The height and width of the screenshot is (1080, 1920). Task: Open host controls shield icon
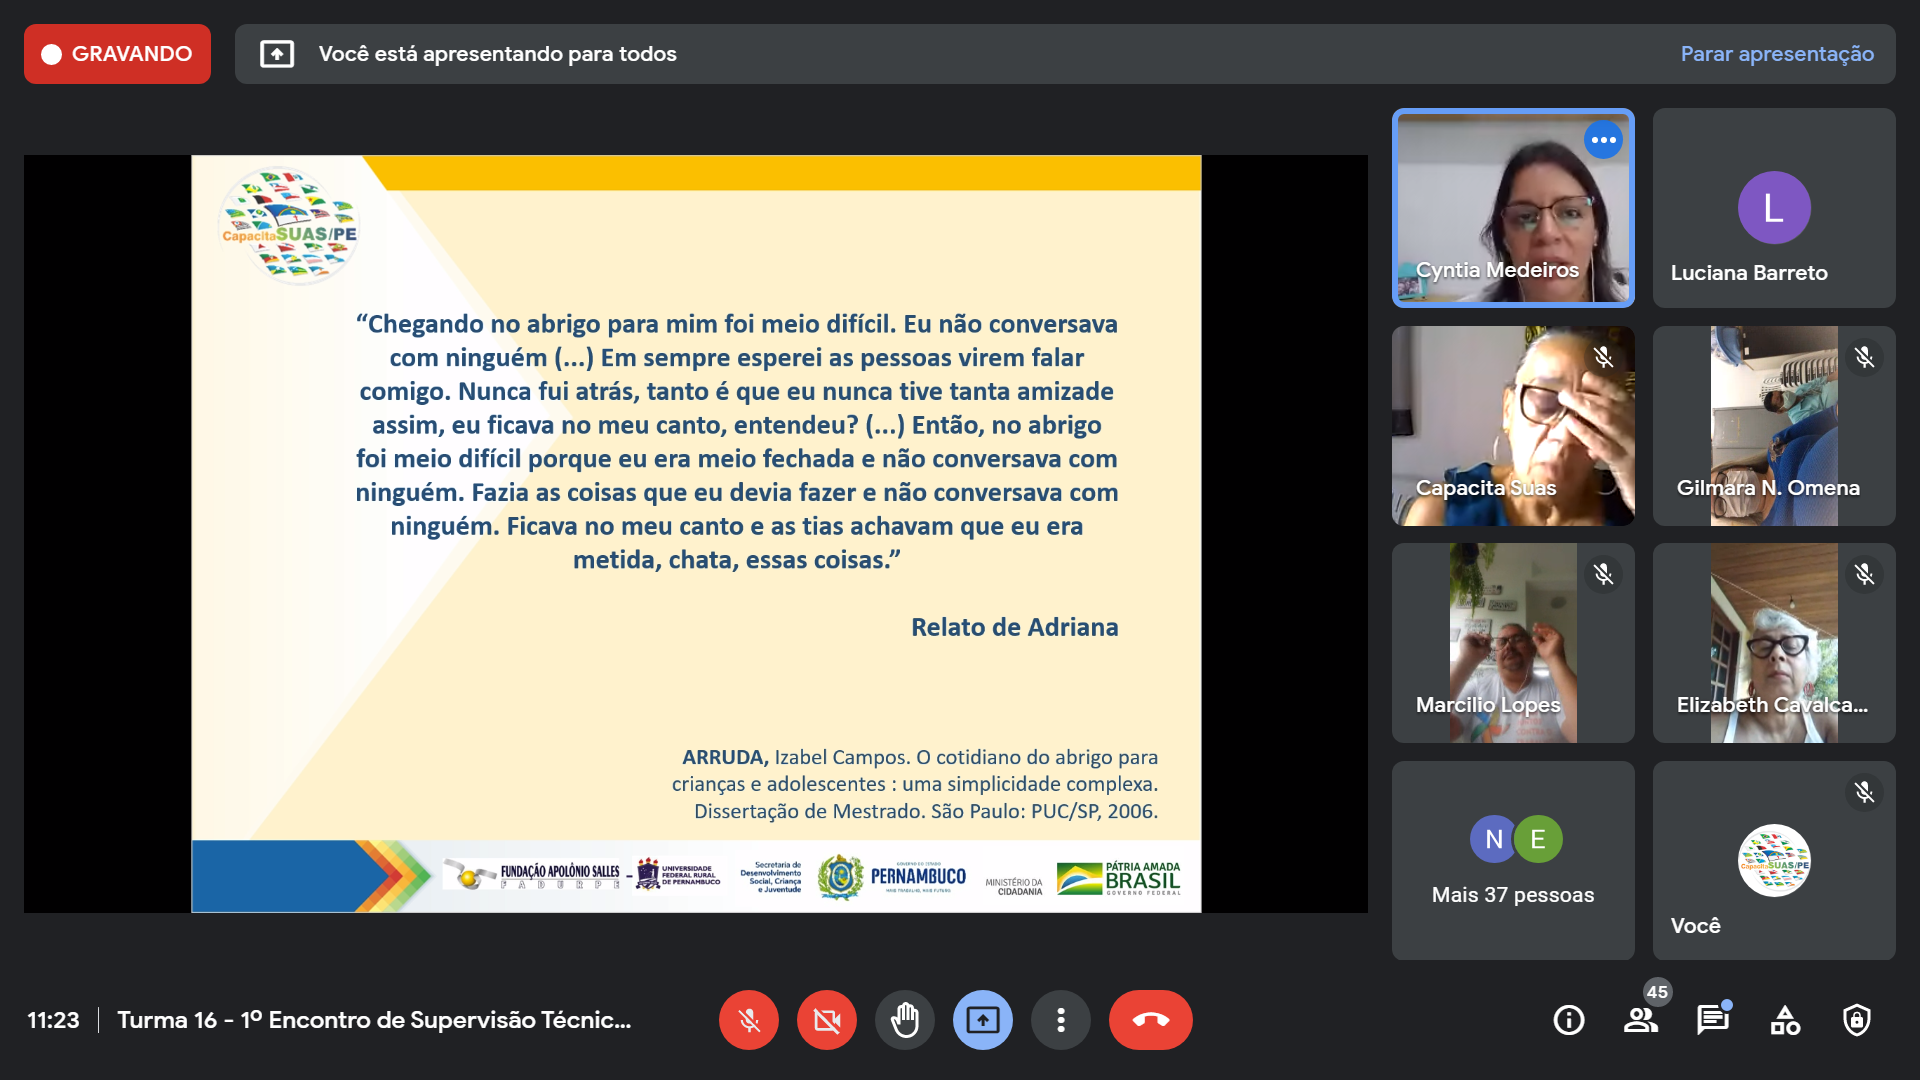(x=1856, y=1020)
